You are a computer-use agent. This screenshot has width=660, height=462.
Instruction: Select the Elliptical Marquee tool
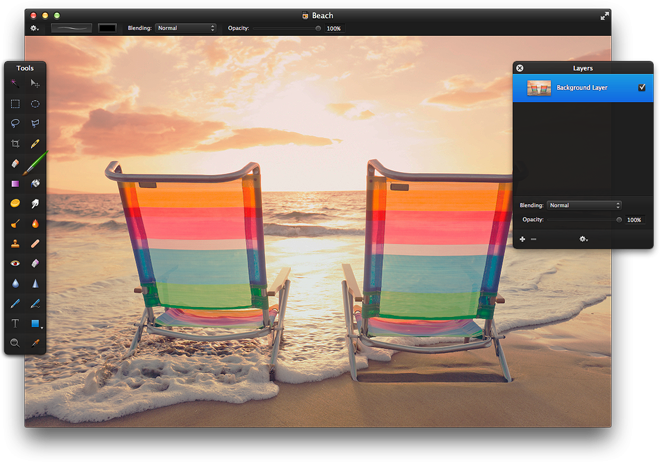[x=35, y=104]
